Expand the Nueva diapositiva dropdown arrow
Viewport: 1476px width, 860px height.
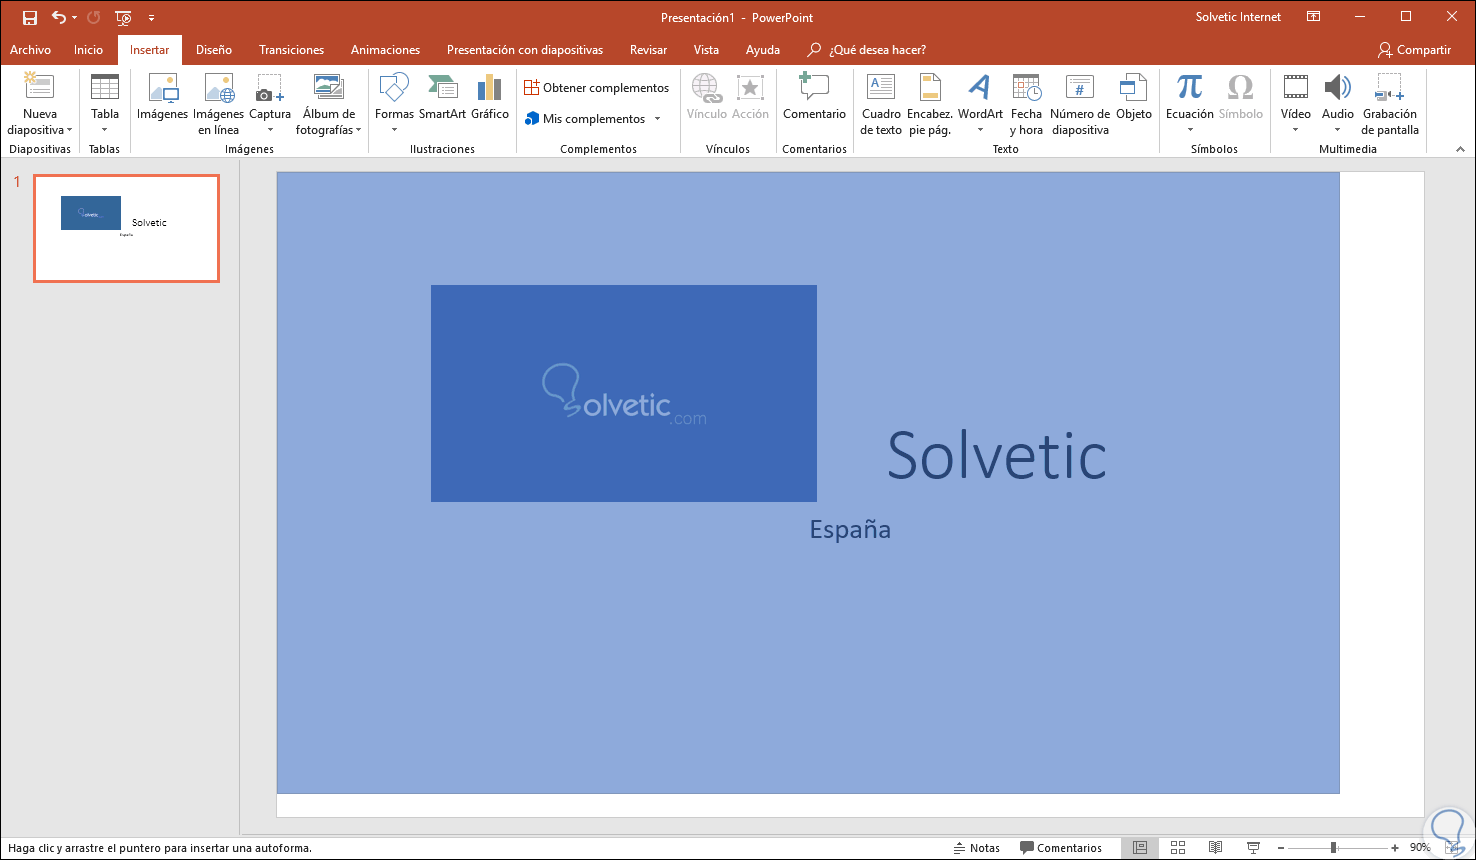coord(69,130)
